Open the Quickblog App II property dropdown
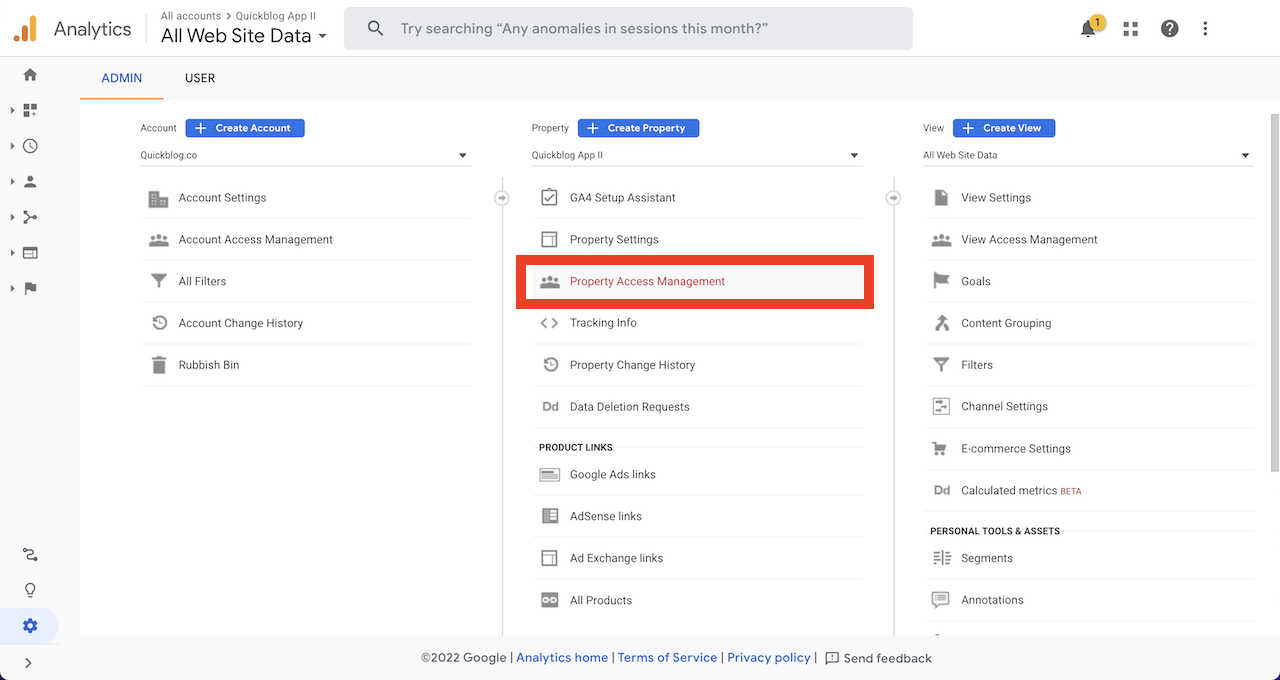This screenshot has width=1280, height=680. pyautogui.click(x=696, y=155)
